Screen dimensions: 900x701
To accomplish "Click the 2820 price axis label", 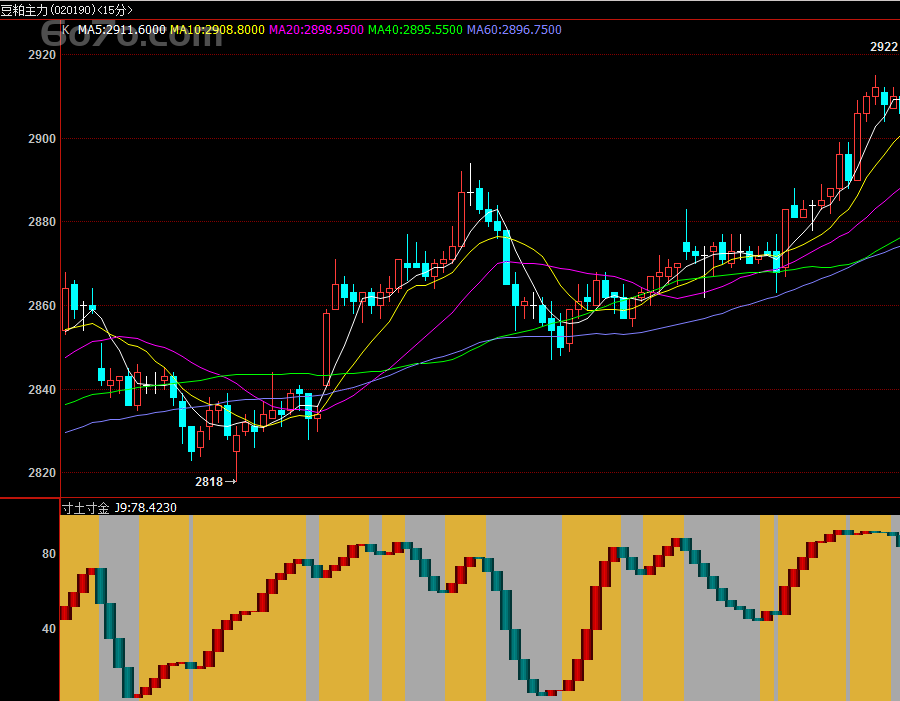I will coord(42,473).
